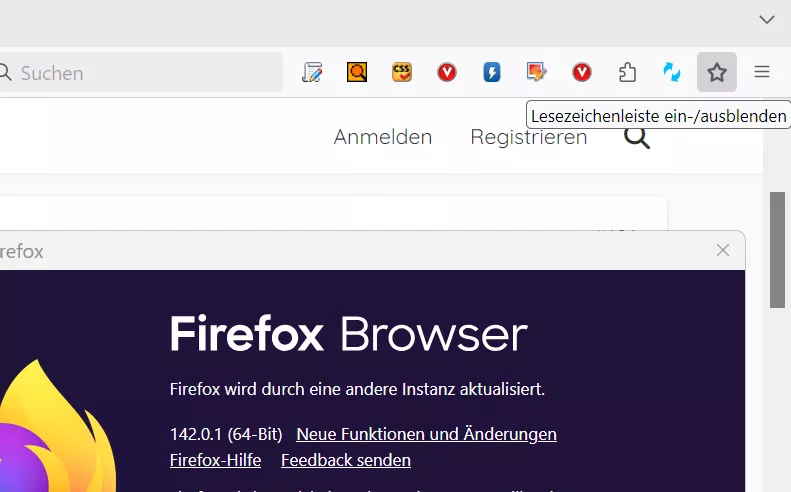
Task: Close the About Firefox dialog
Action: click(723, 250)
